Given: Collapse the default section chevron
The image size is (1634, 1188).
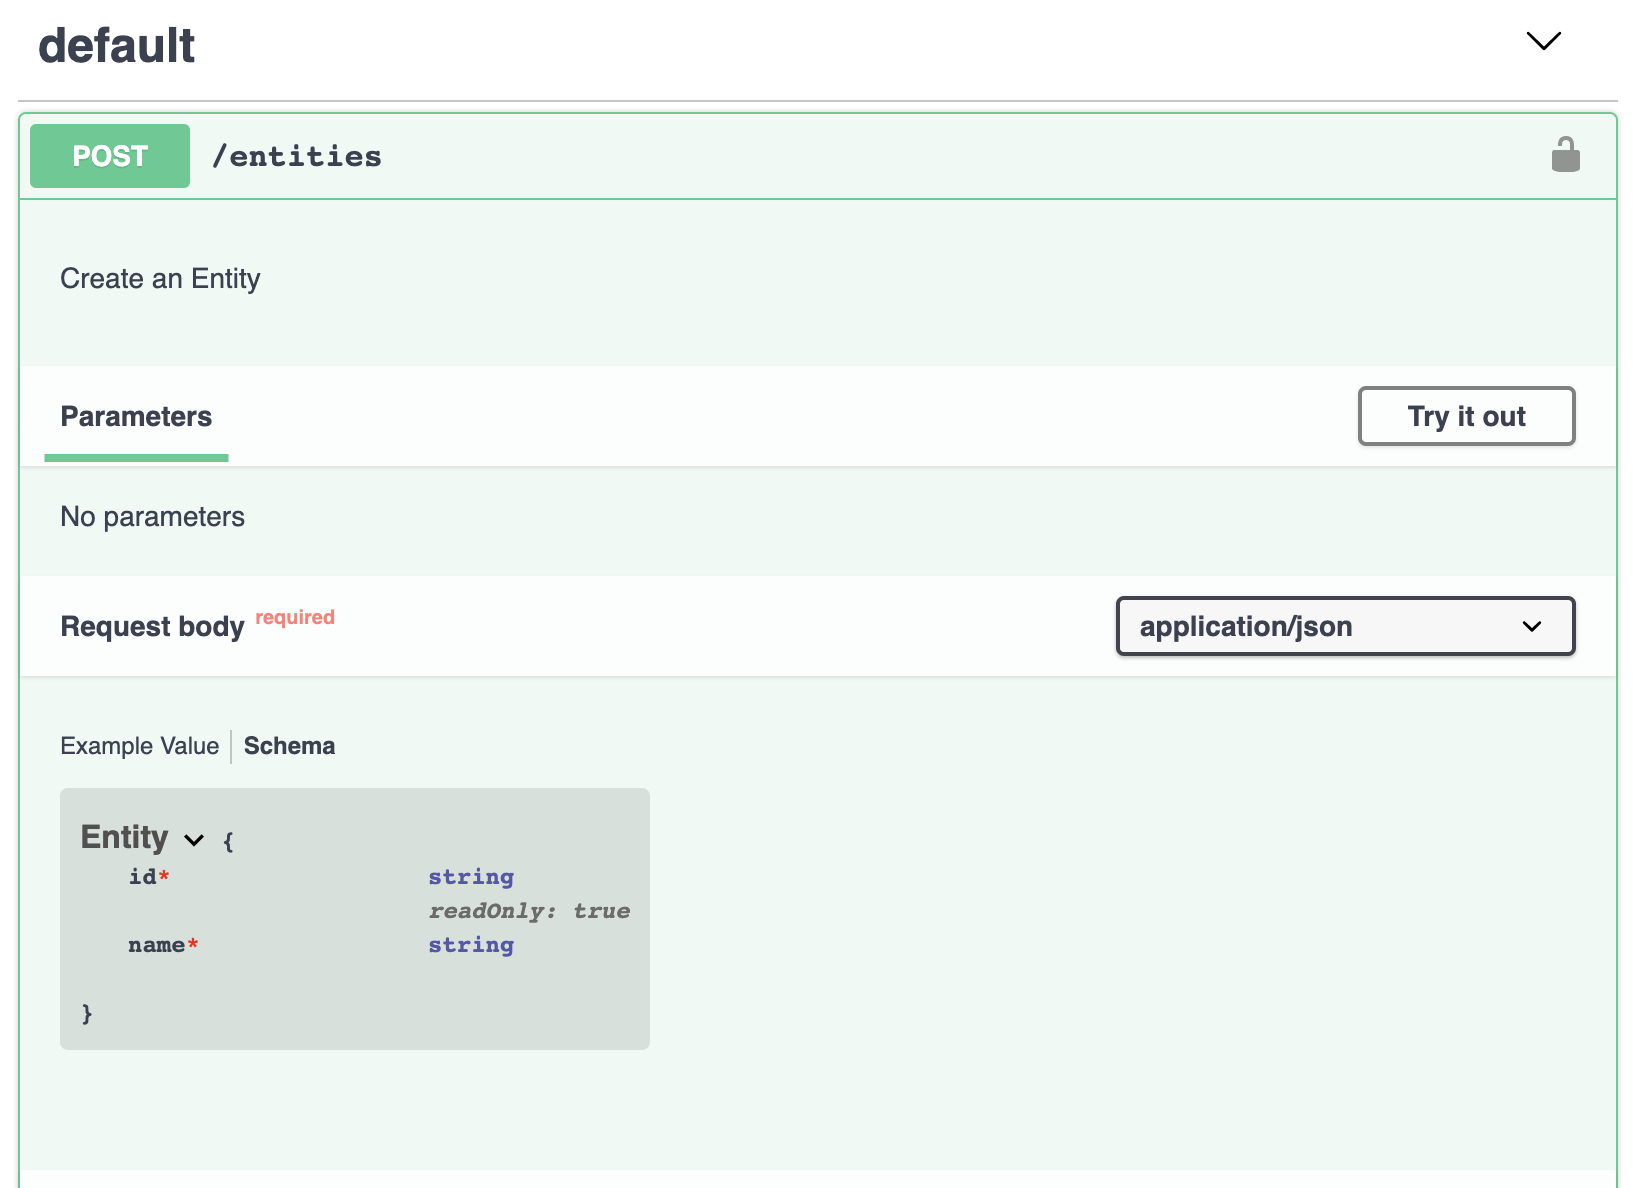Looking at the screenshot, I should pos(1542,42).
